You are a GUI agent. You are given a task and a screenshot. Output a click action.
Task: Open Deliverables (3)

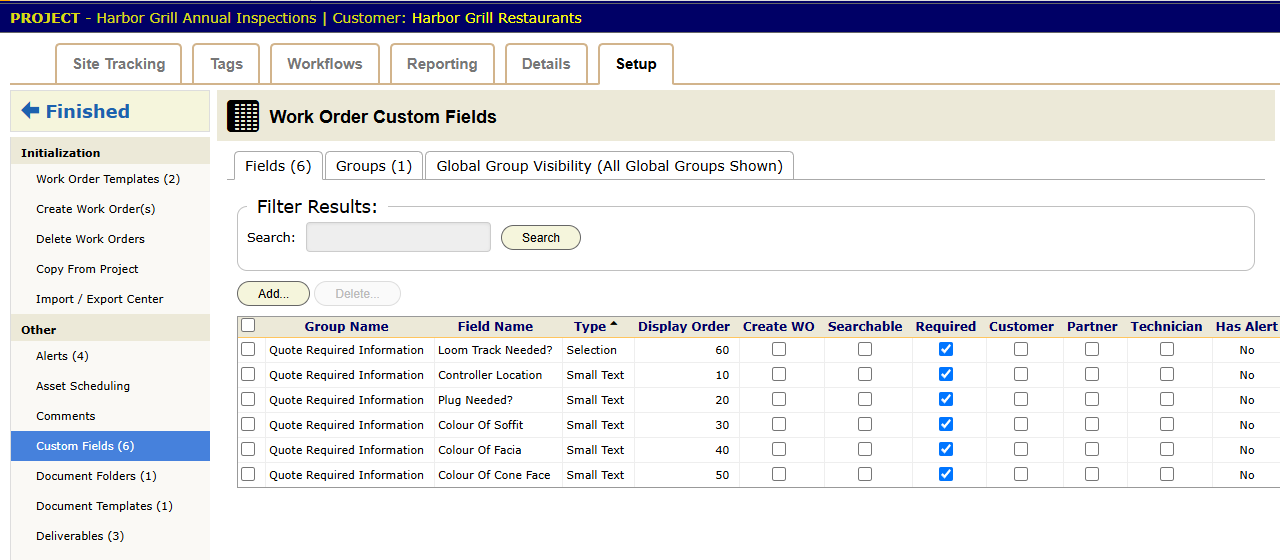(80, 536)
